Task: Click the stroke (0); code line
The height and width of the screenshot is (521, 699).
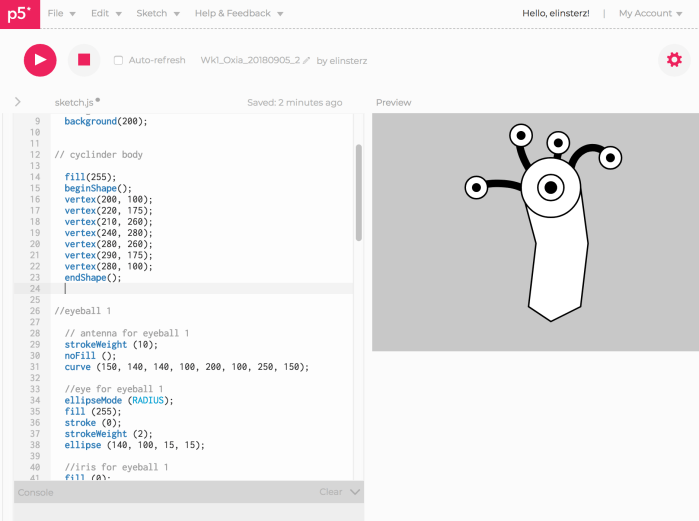Action: 93,422
